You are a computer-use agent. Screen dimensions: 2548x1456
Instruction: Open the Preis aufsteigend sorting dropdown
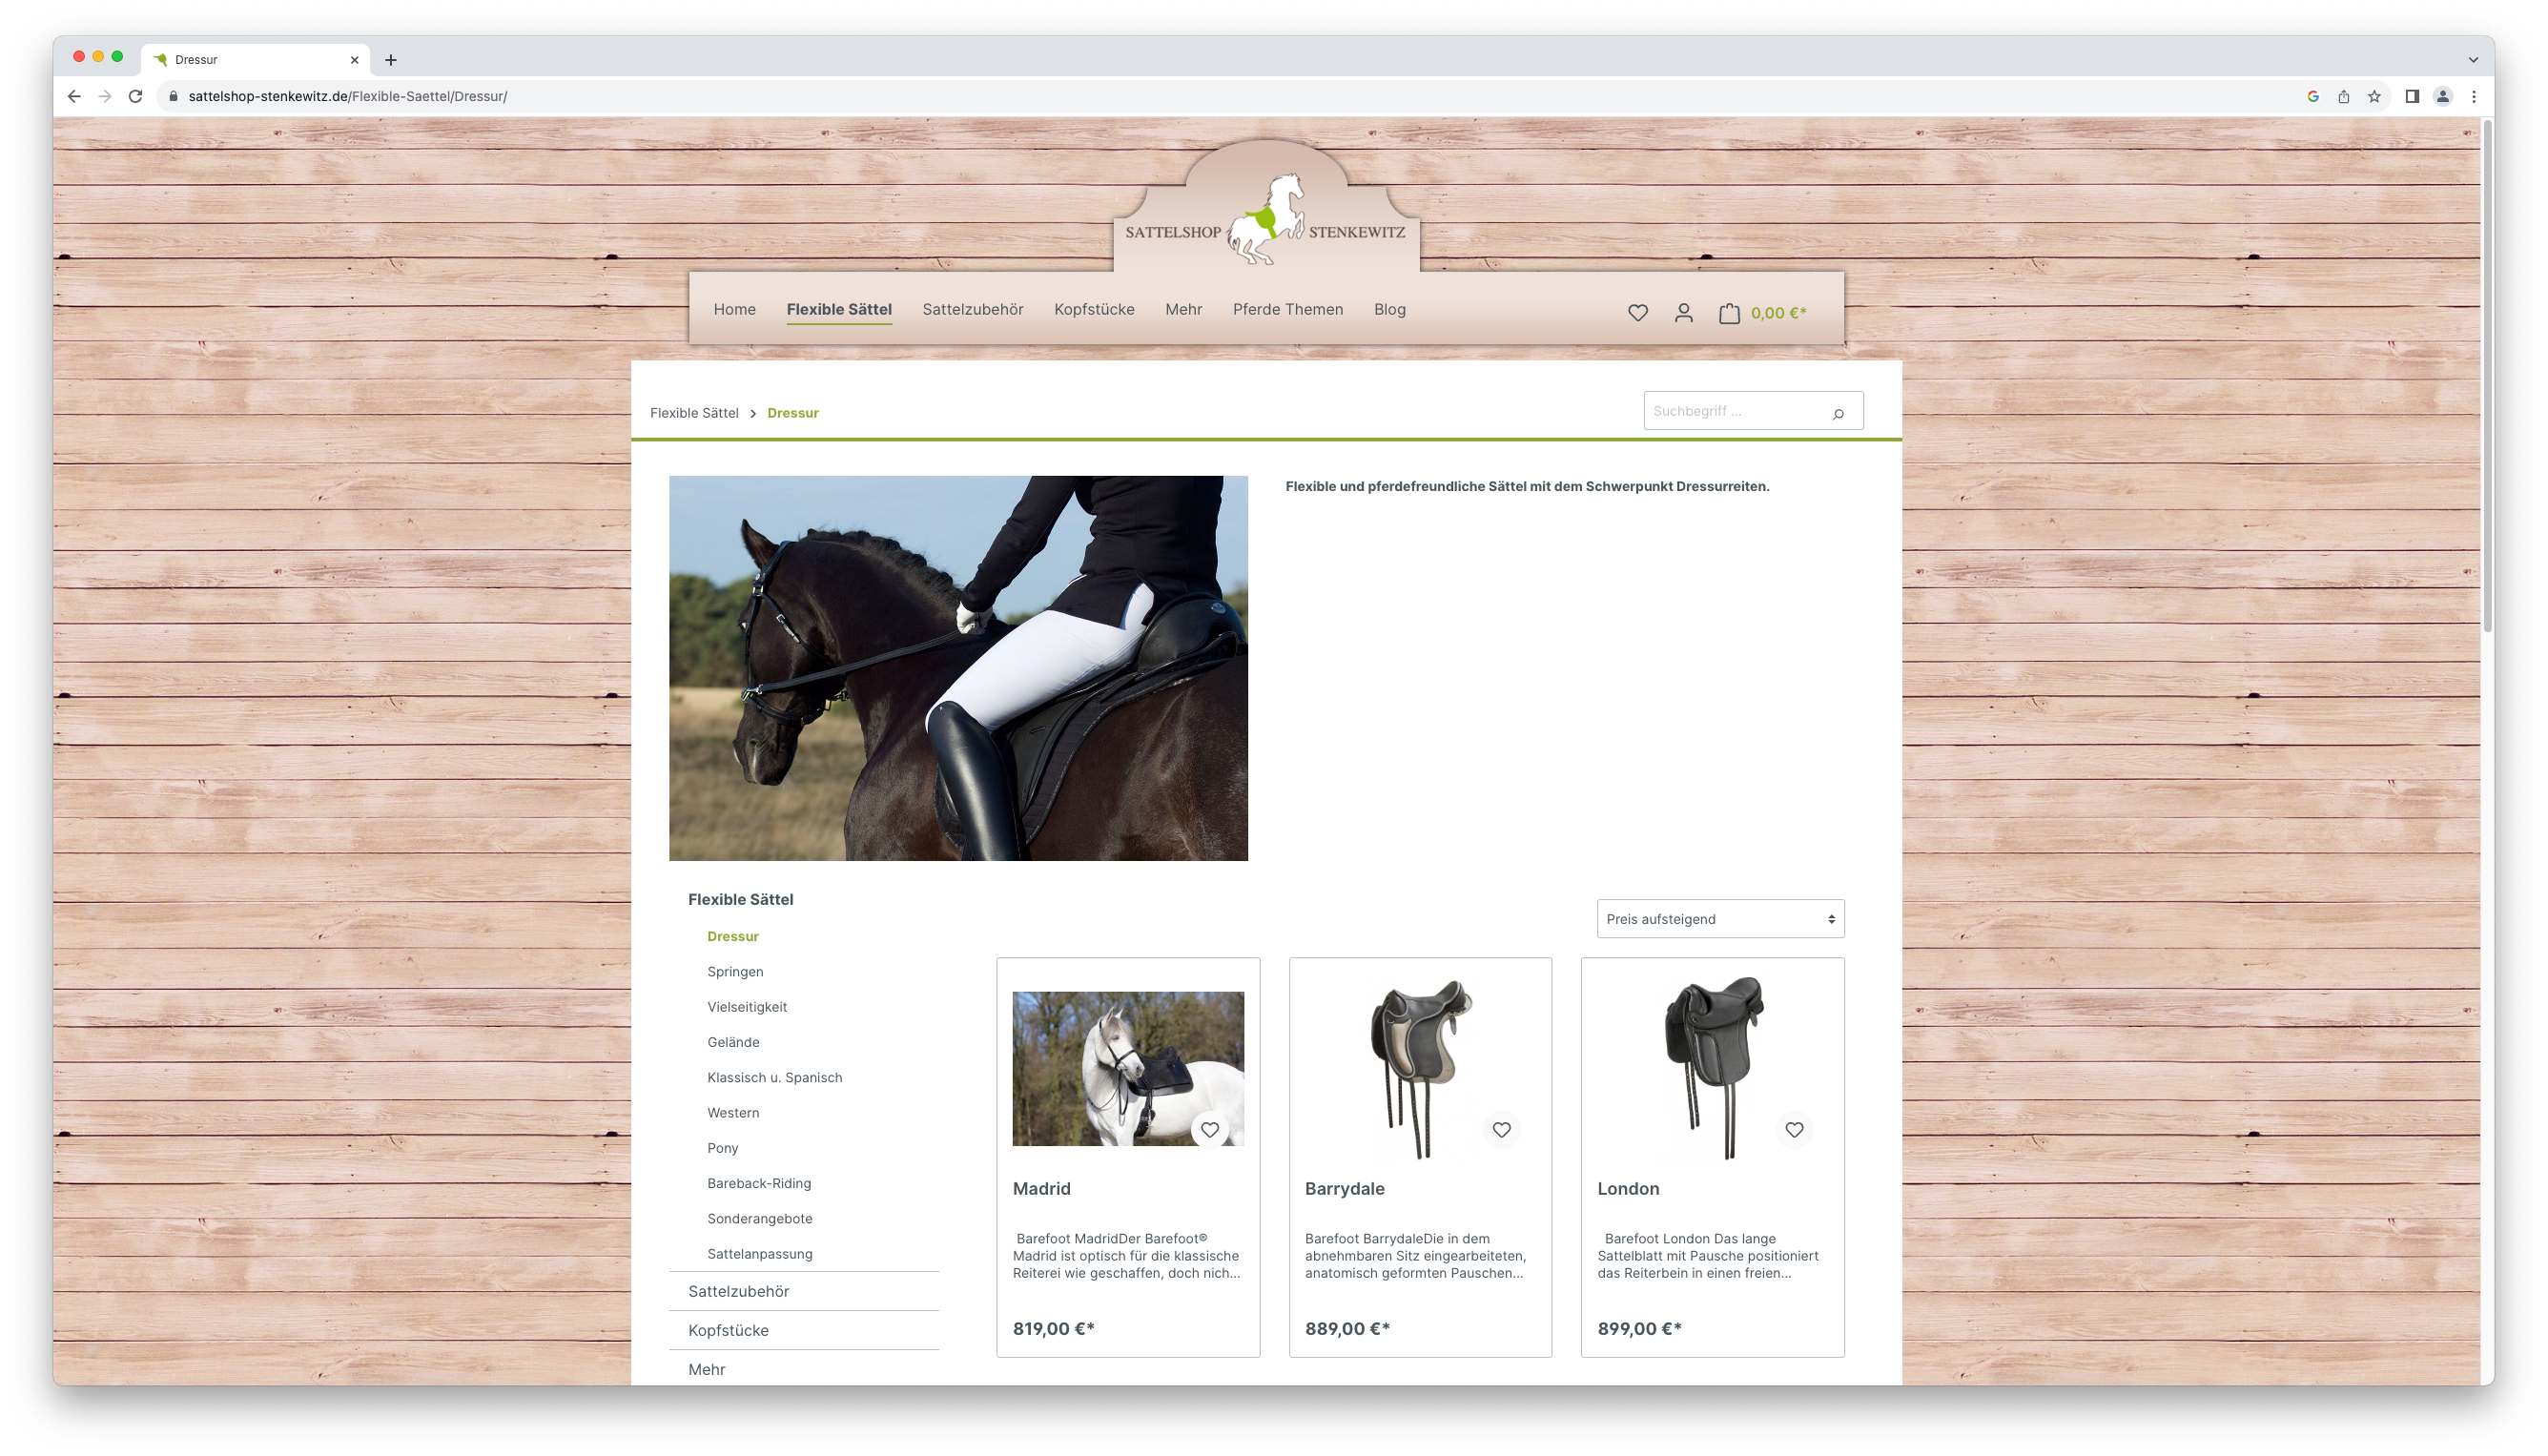(1719, 919)
